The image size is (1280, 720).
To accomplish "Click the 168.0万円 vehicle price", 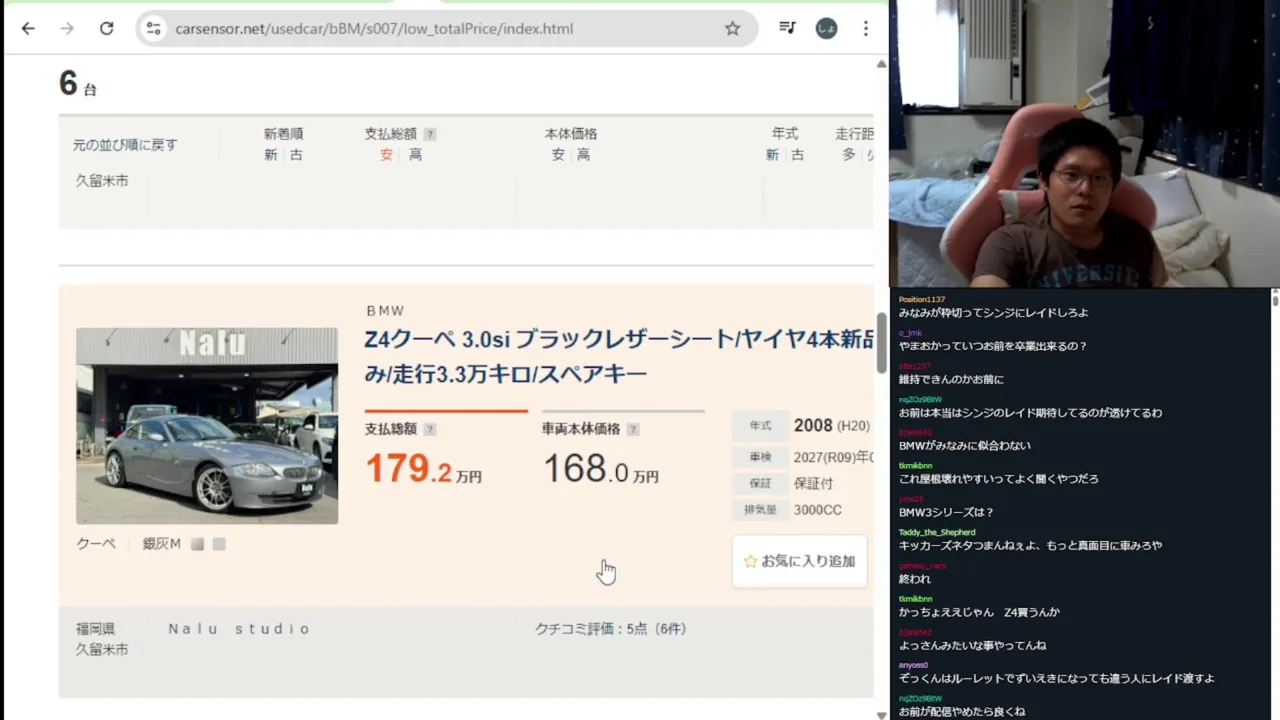I will (600, 468).
